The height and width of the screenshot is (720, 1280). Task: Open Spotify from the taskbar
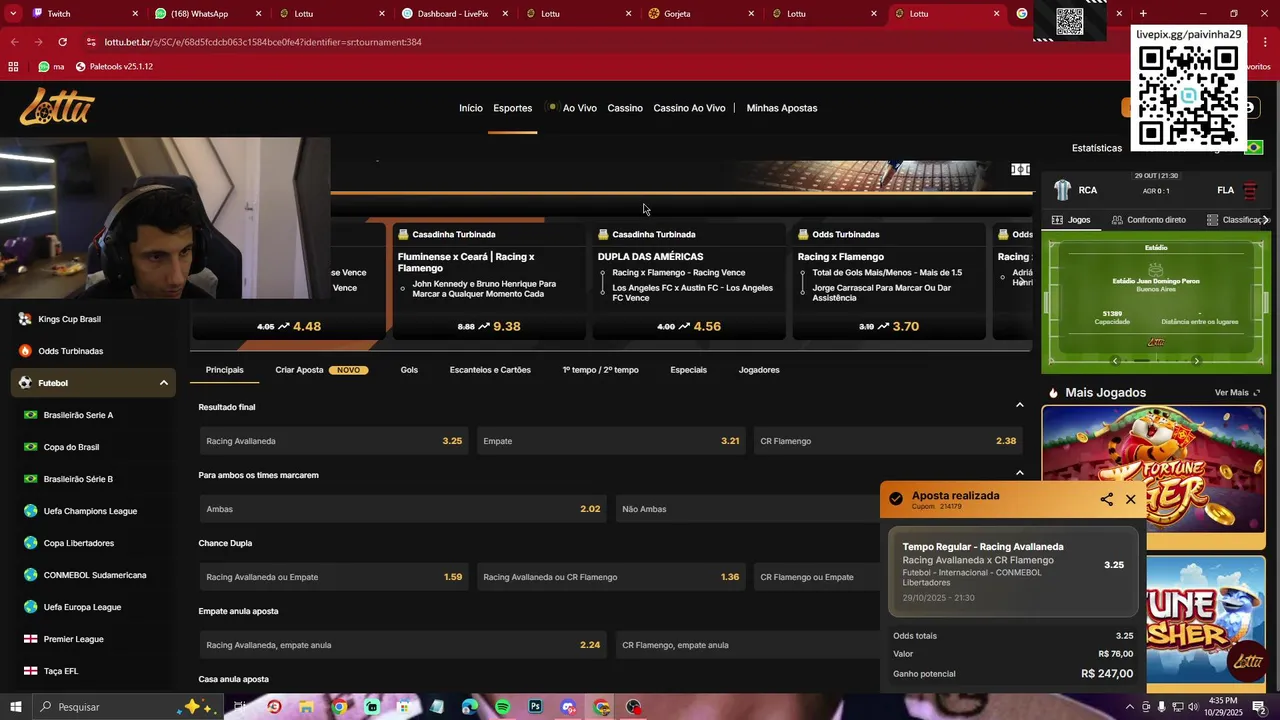click(502, 707)
